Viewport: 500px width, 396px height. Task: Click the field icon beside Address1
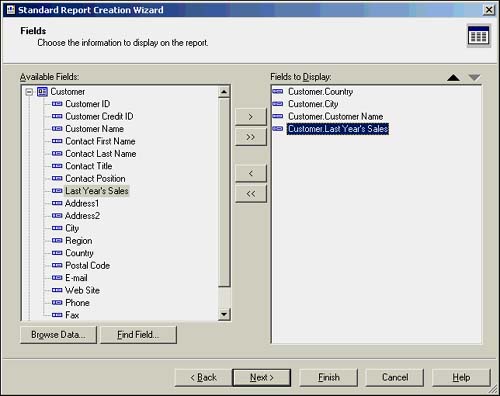57,203
